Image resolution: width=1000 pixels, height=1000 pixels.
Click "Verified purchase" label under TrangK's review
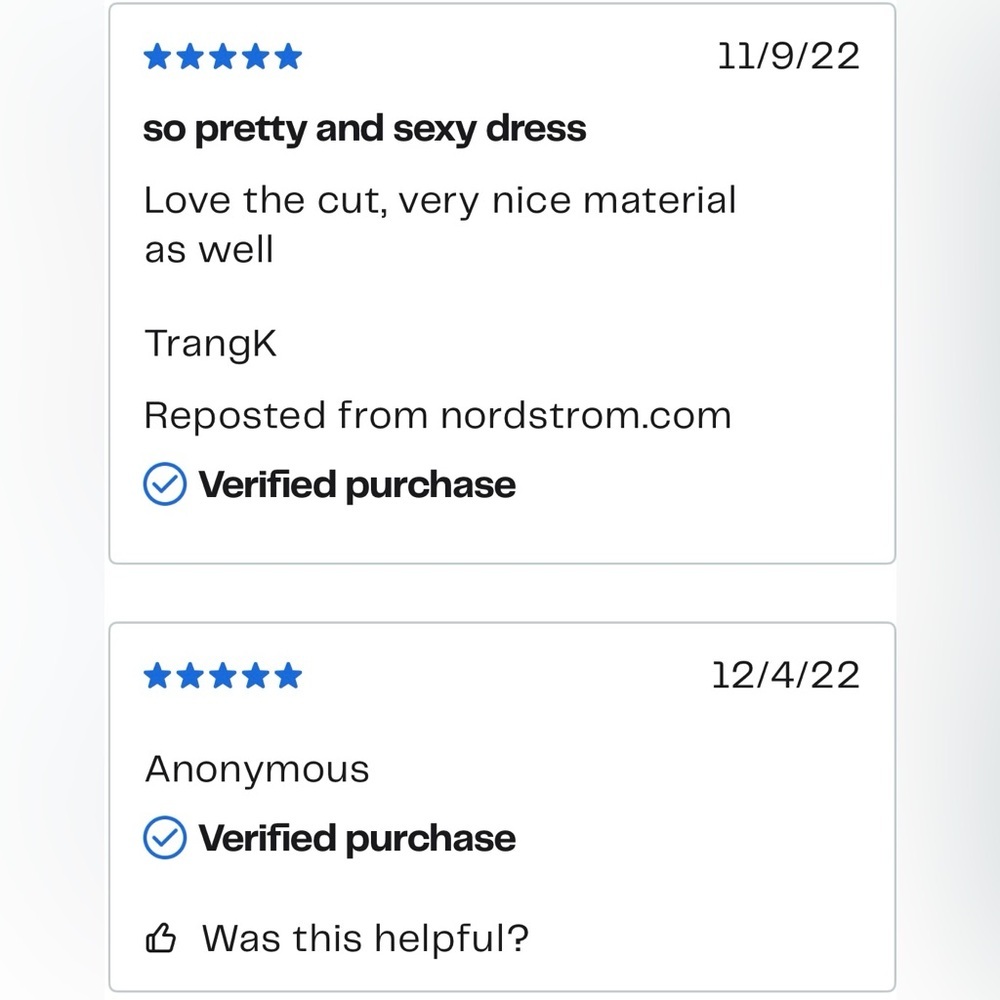pyautogui.click(x=357, y=486)
